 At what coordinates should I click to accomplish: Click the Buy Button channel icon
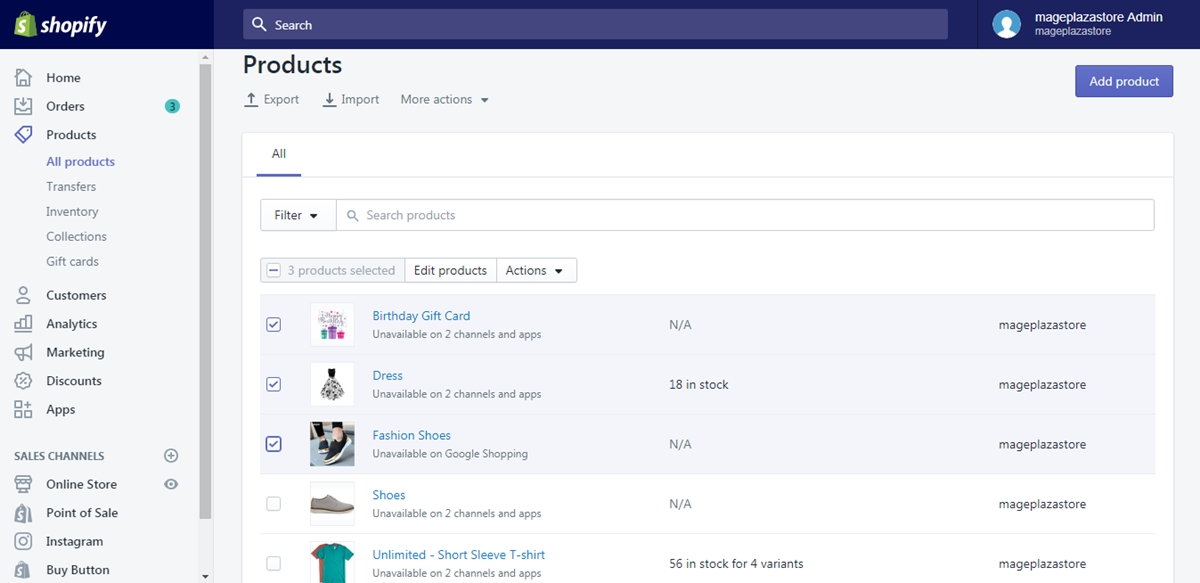click(x=23, y=570)
